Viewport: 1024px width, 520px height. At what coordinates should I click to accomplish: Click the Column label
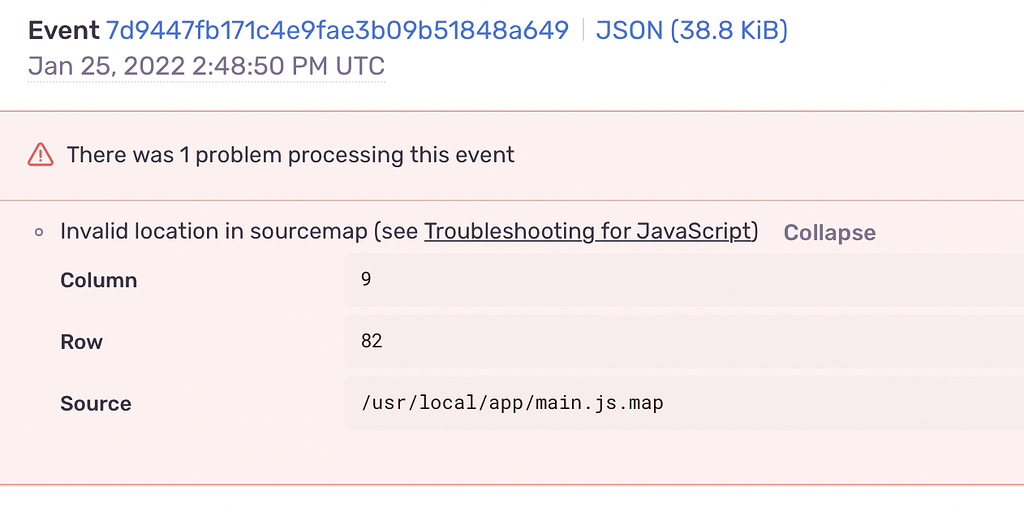(99, 280)
